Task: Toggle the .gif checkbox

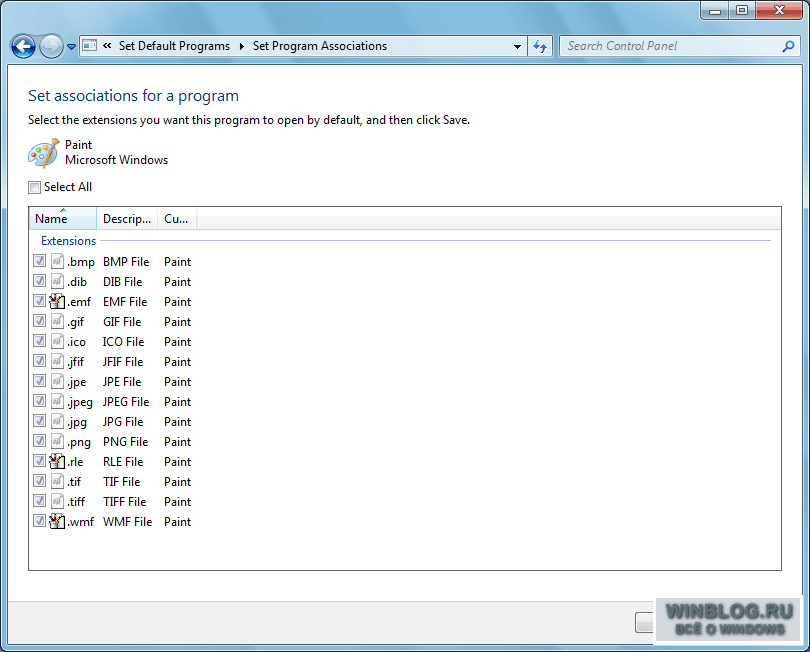Action: click(39, 321)
